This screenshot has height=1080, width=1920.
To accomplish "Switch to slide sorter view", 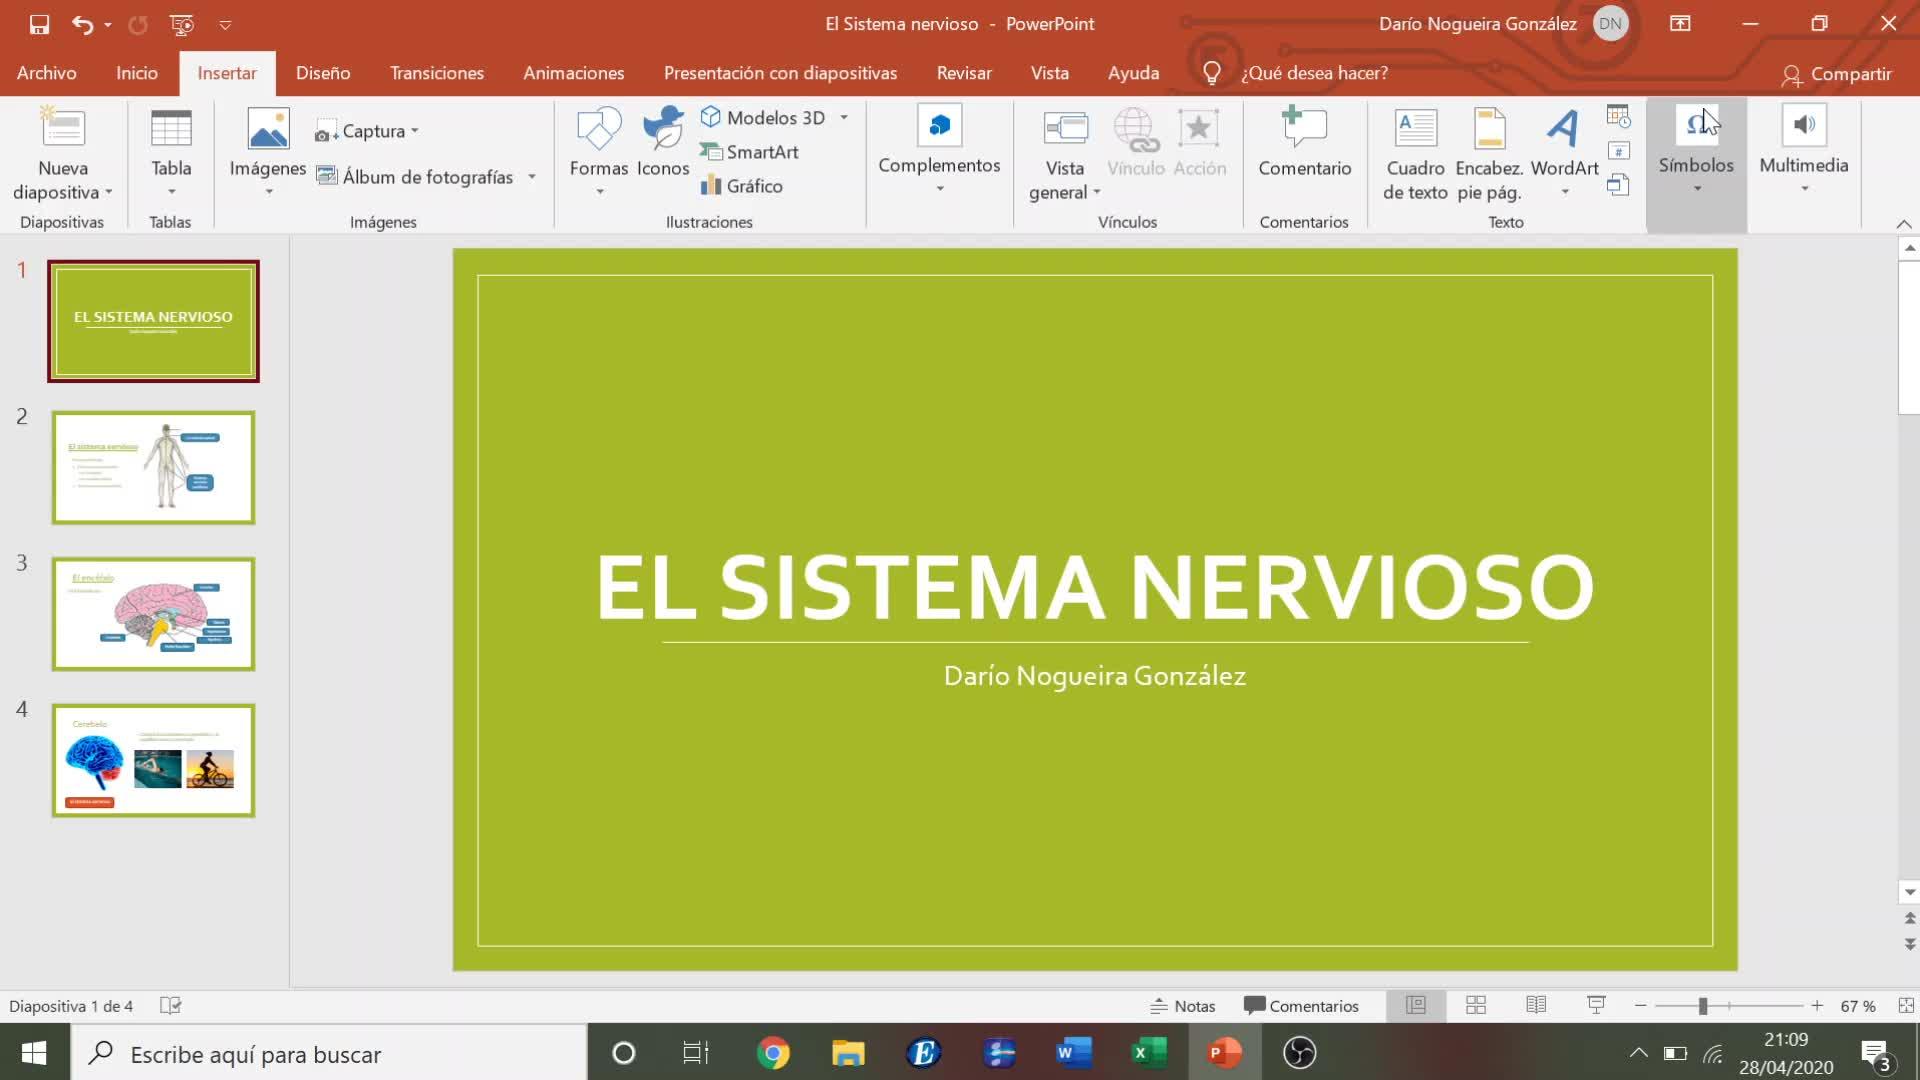I will [1476, 1006].
